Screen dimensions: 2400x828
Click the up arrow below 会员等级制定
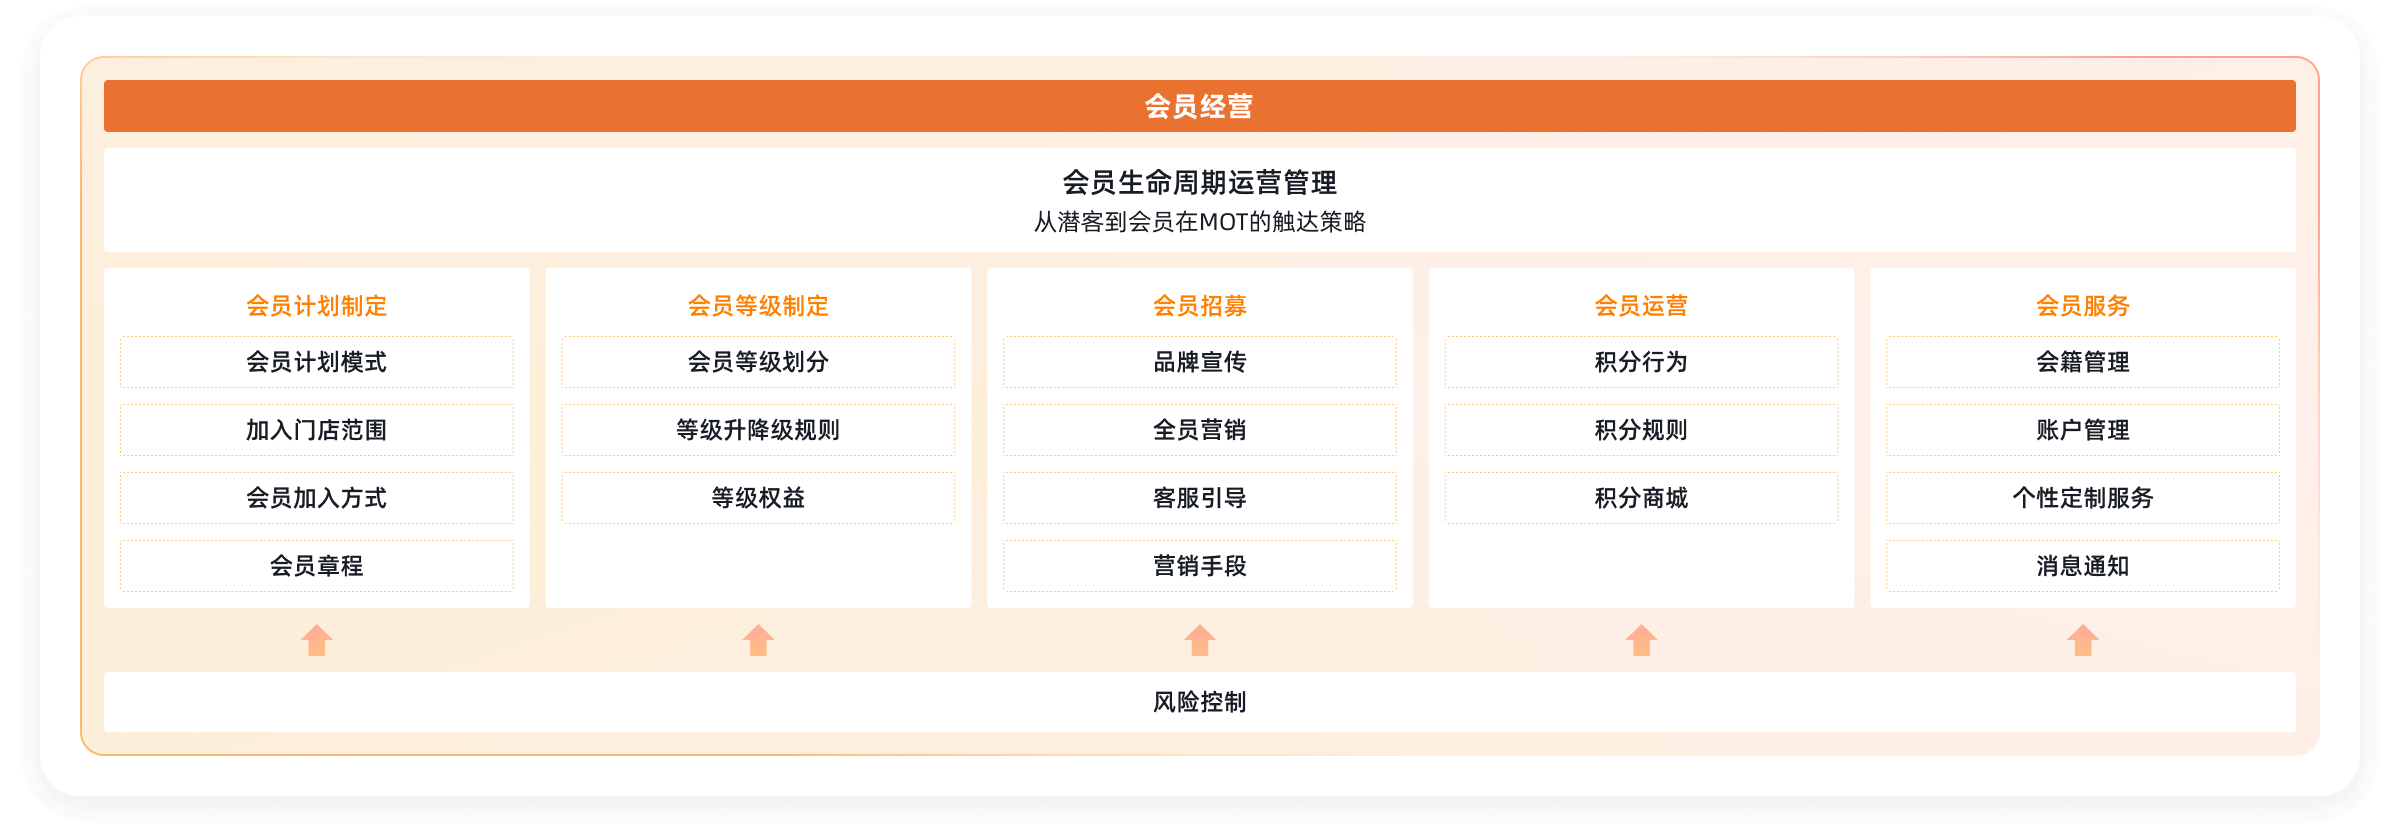click(758, 640)
